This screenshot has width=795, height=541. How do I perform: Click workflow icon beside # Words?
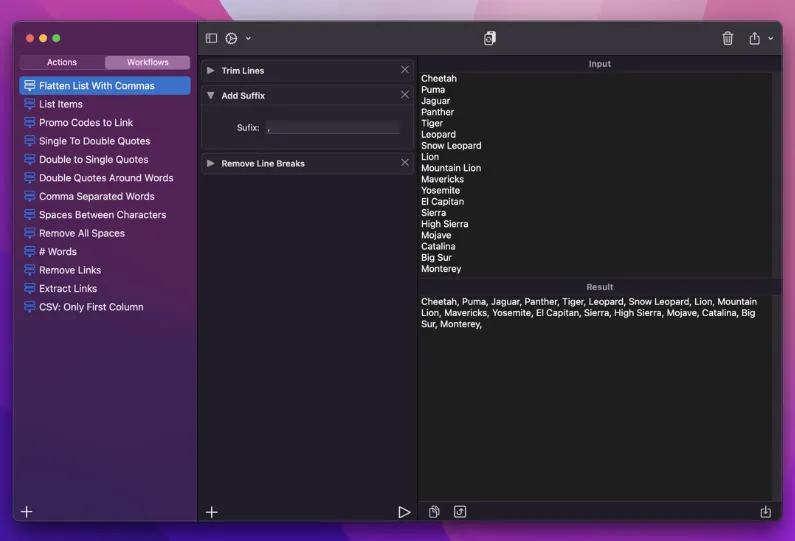[x=30, y=251]
